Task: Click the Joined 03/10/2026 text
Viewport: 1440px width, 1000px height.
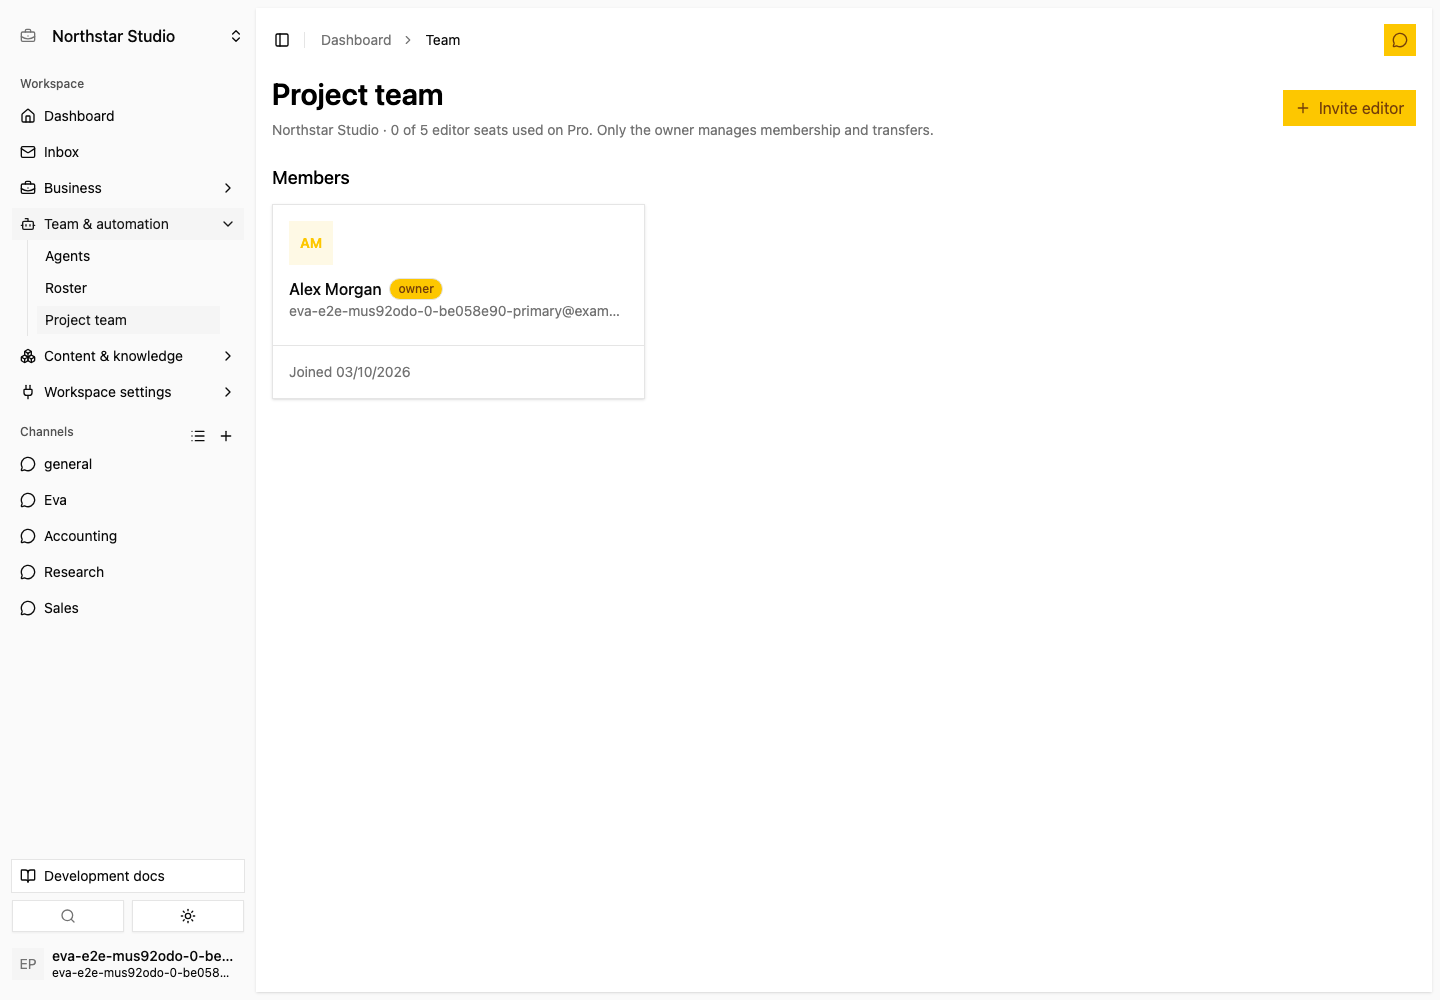Action: 350,372
